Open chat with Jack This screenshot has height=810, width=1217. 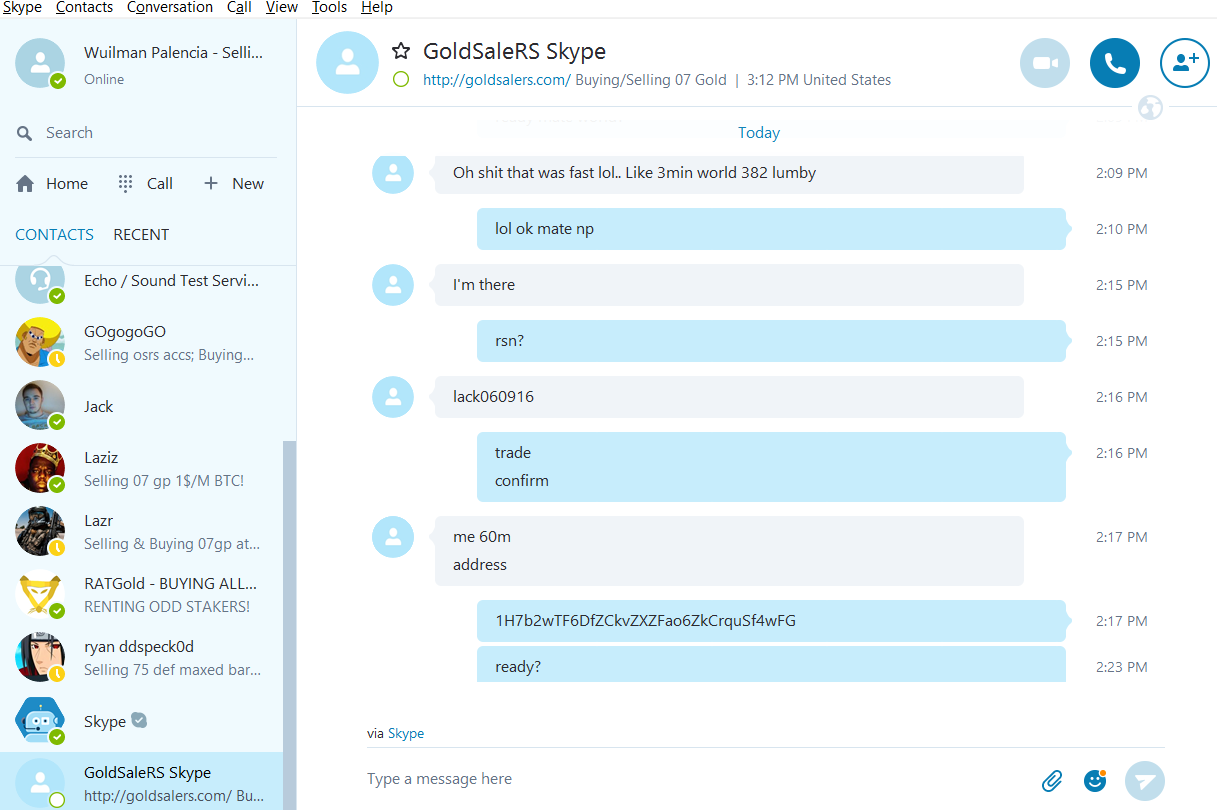click(x=141, y=406)
